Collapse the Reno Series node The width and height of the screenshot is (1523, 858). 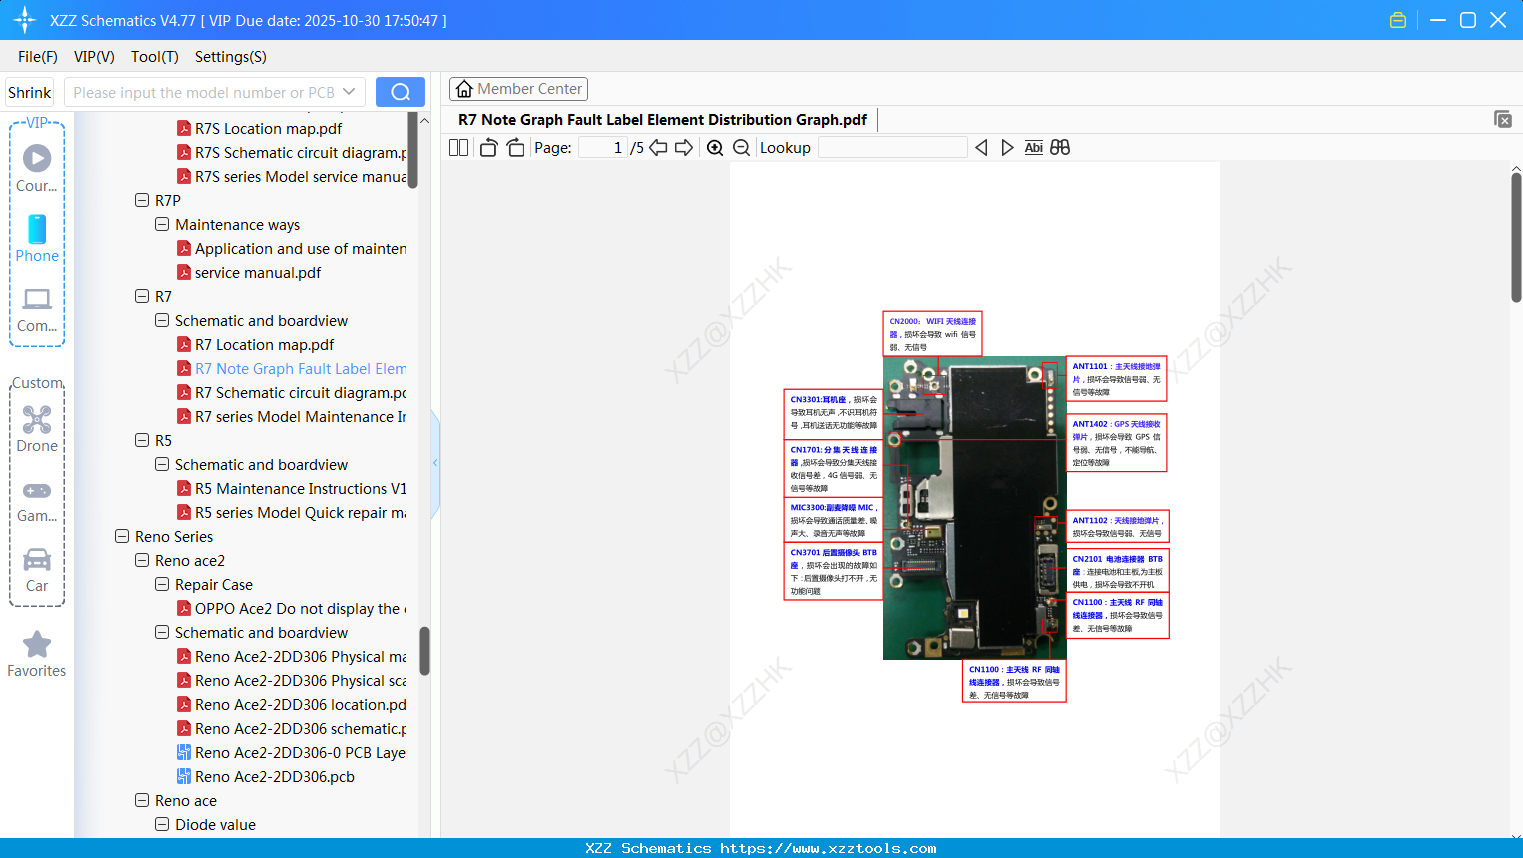tap(122, 536)
